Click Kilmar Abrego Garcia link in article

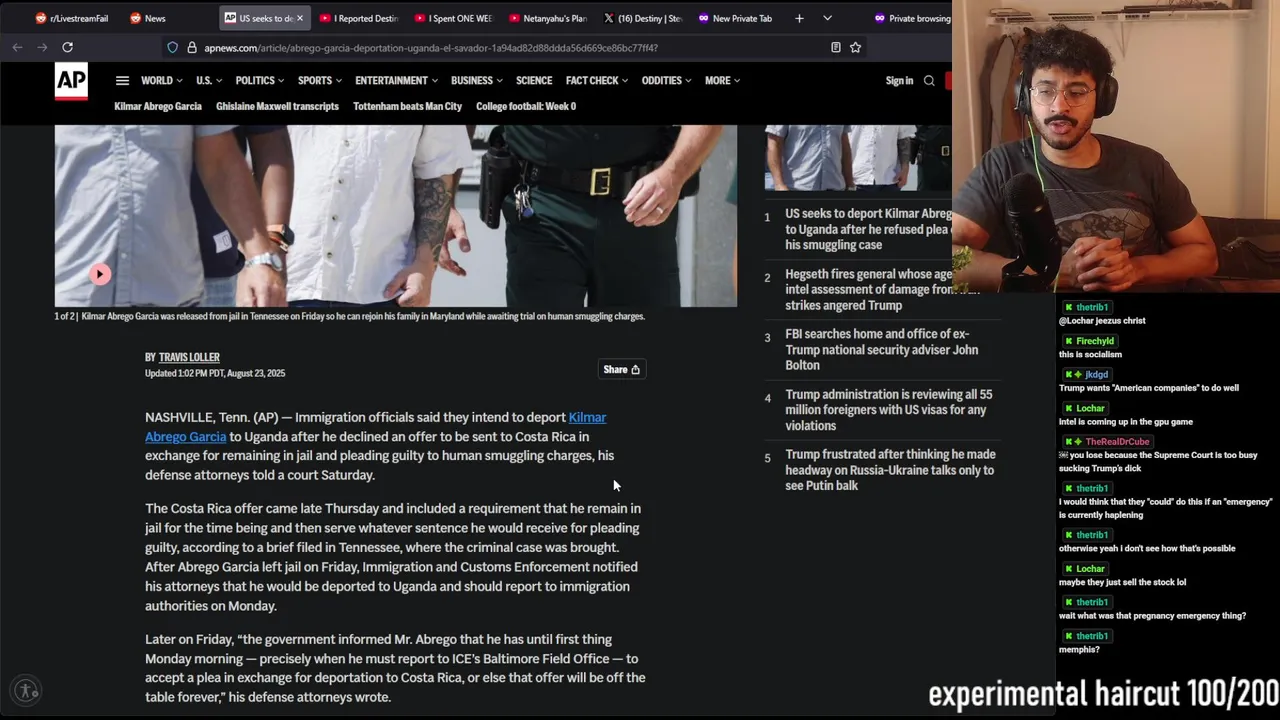coord(376,427)
